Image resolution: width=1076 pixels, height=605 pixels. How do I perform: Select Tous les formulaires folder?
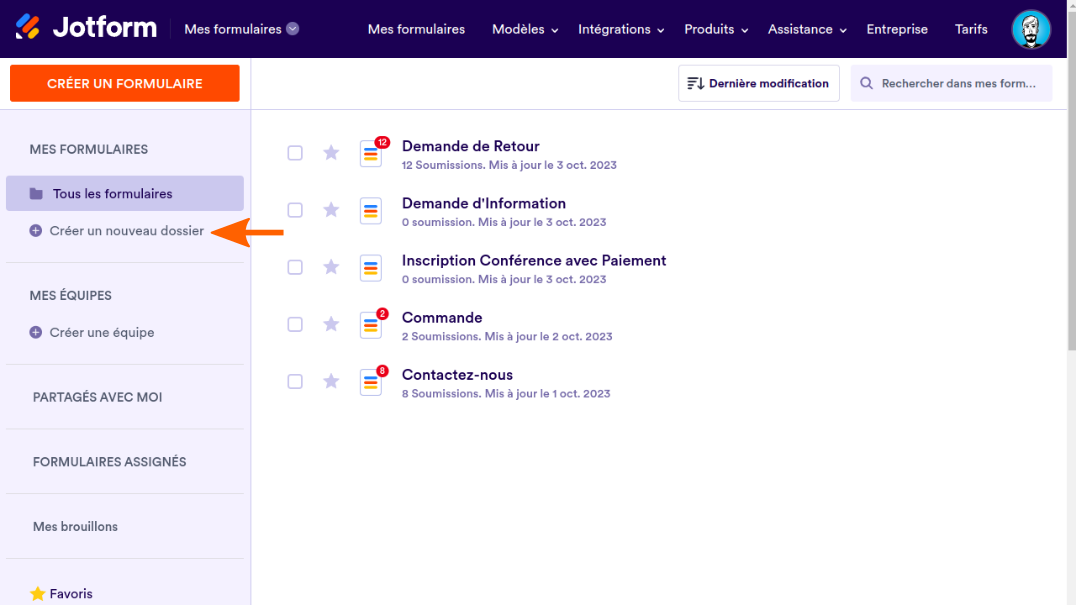point(125,193)
